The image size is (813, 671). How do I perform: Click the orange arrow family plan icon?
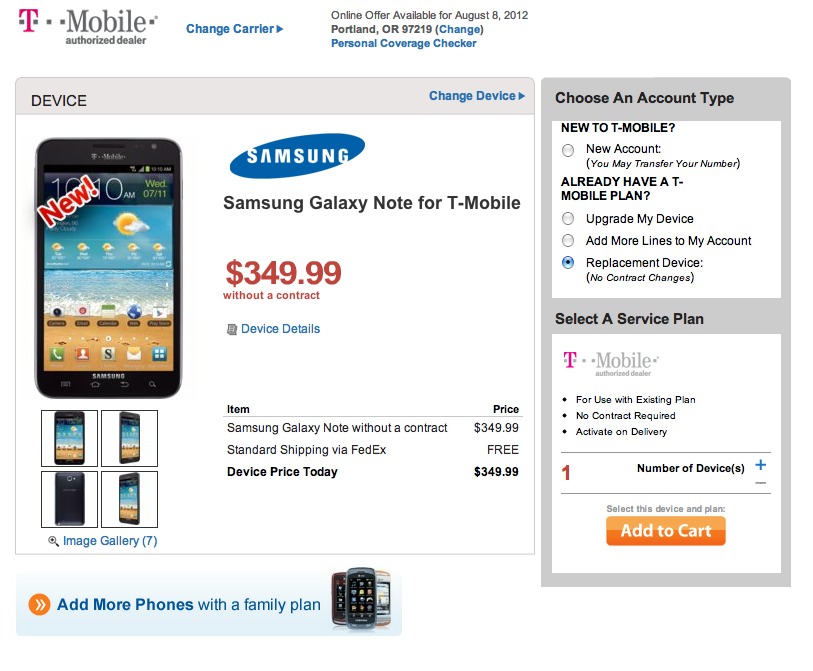click(39, 604)
